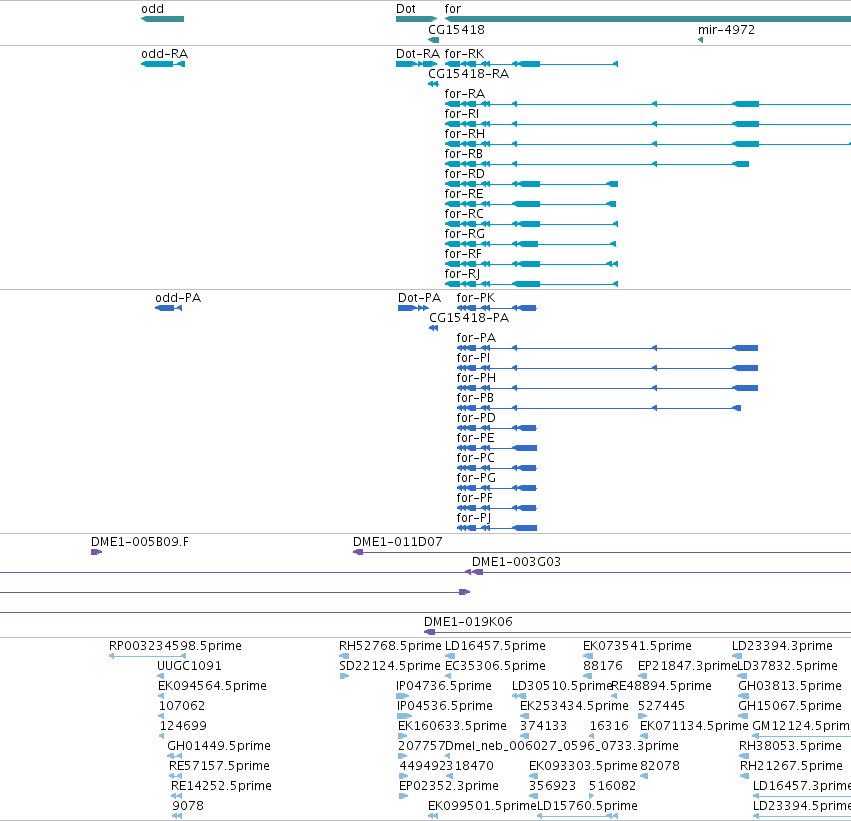Viewport: 851px width, 821px height.
Task: Select the for-PJ protein label
Action: tap(473, 518)
